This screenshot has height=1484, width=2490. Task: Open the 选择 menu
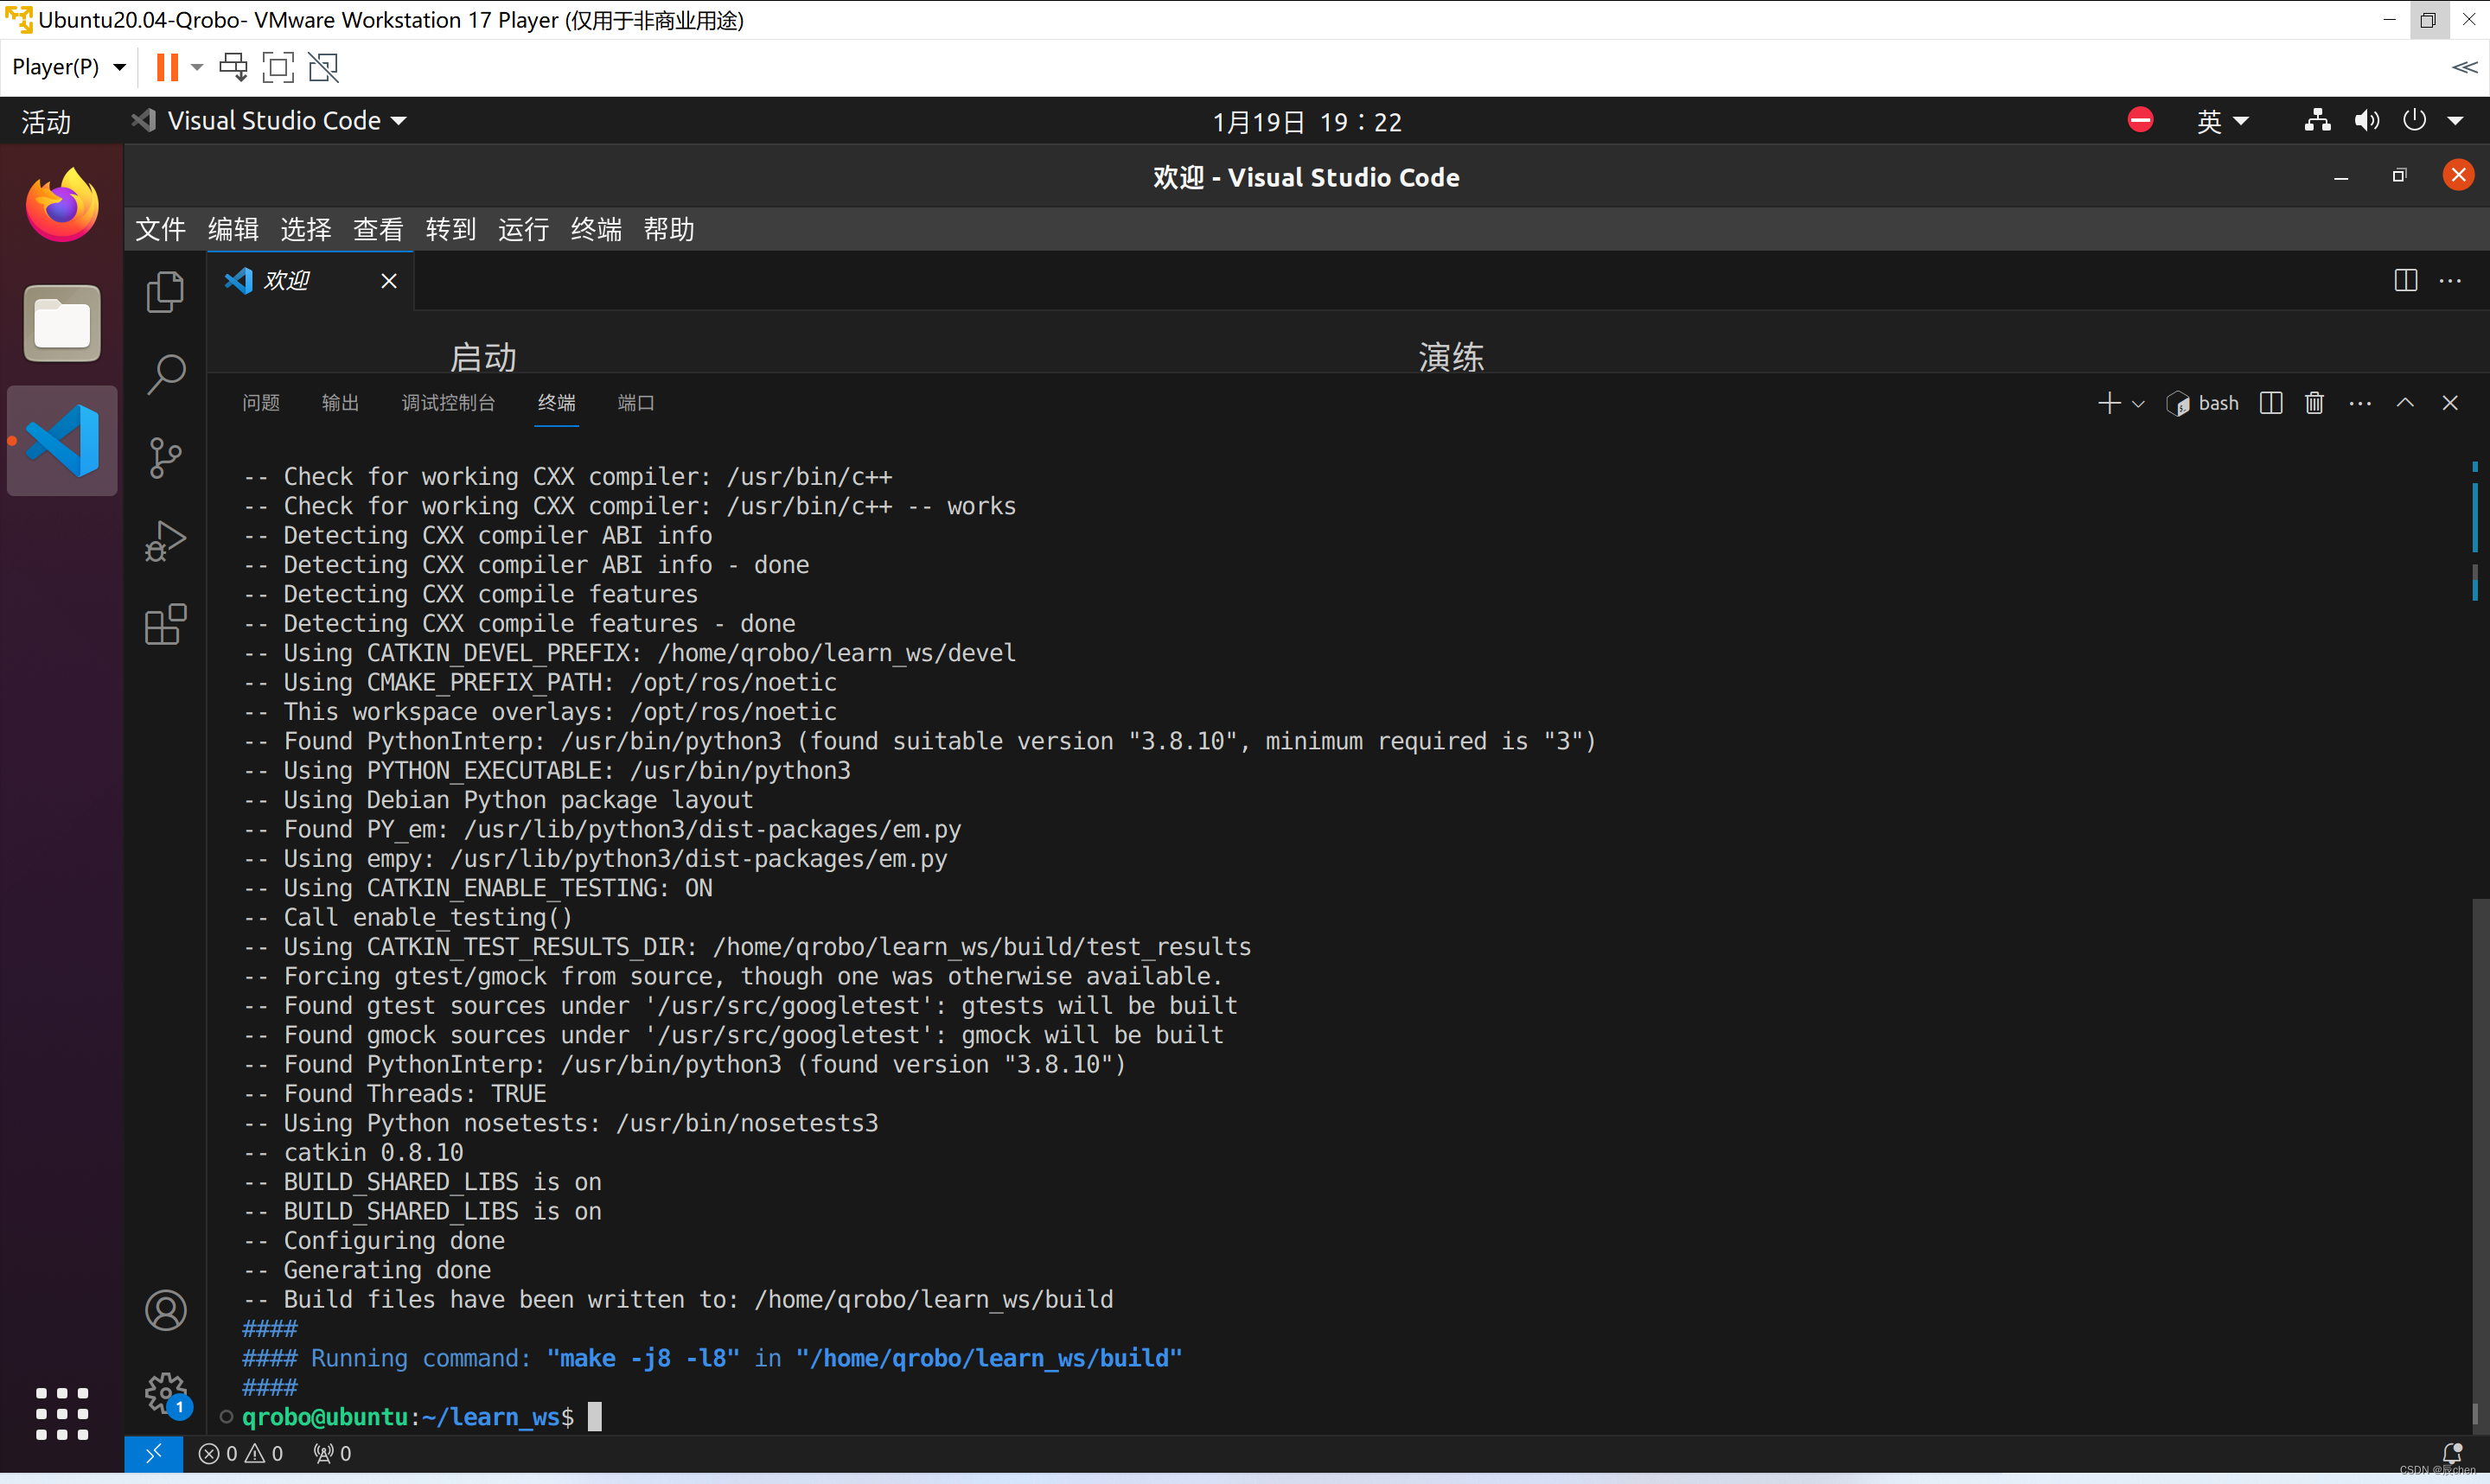[x=305, y=229]
